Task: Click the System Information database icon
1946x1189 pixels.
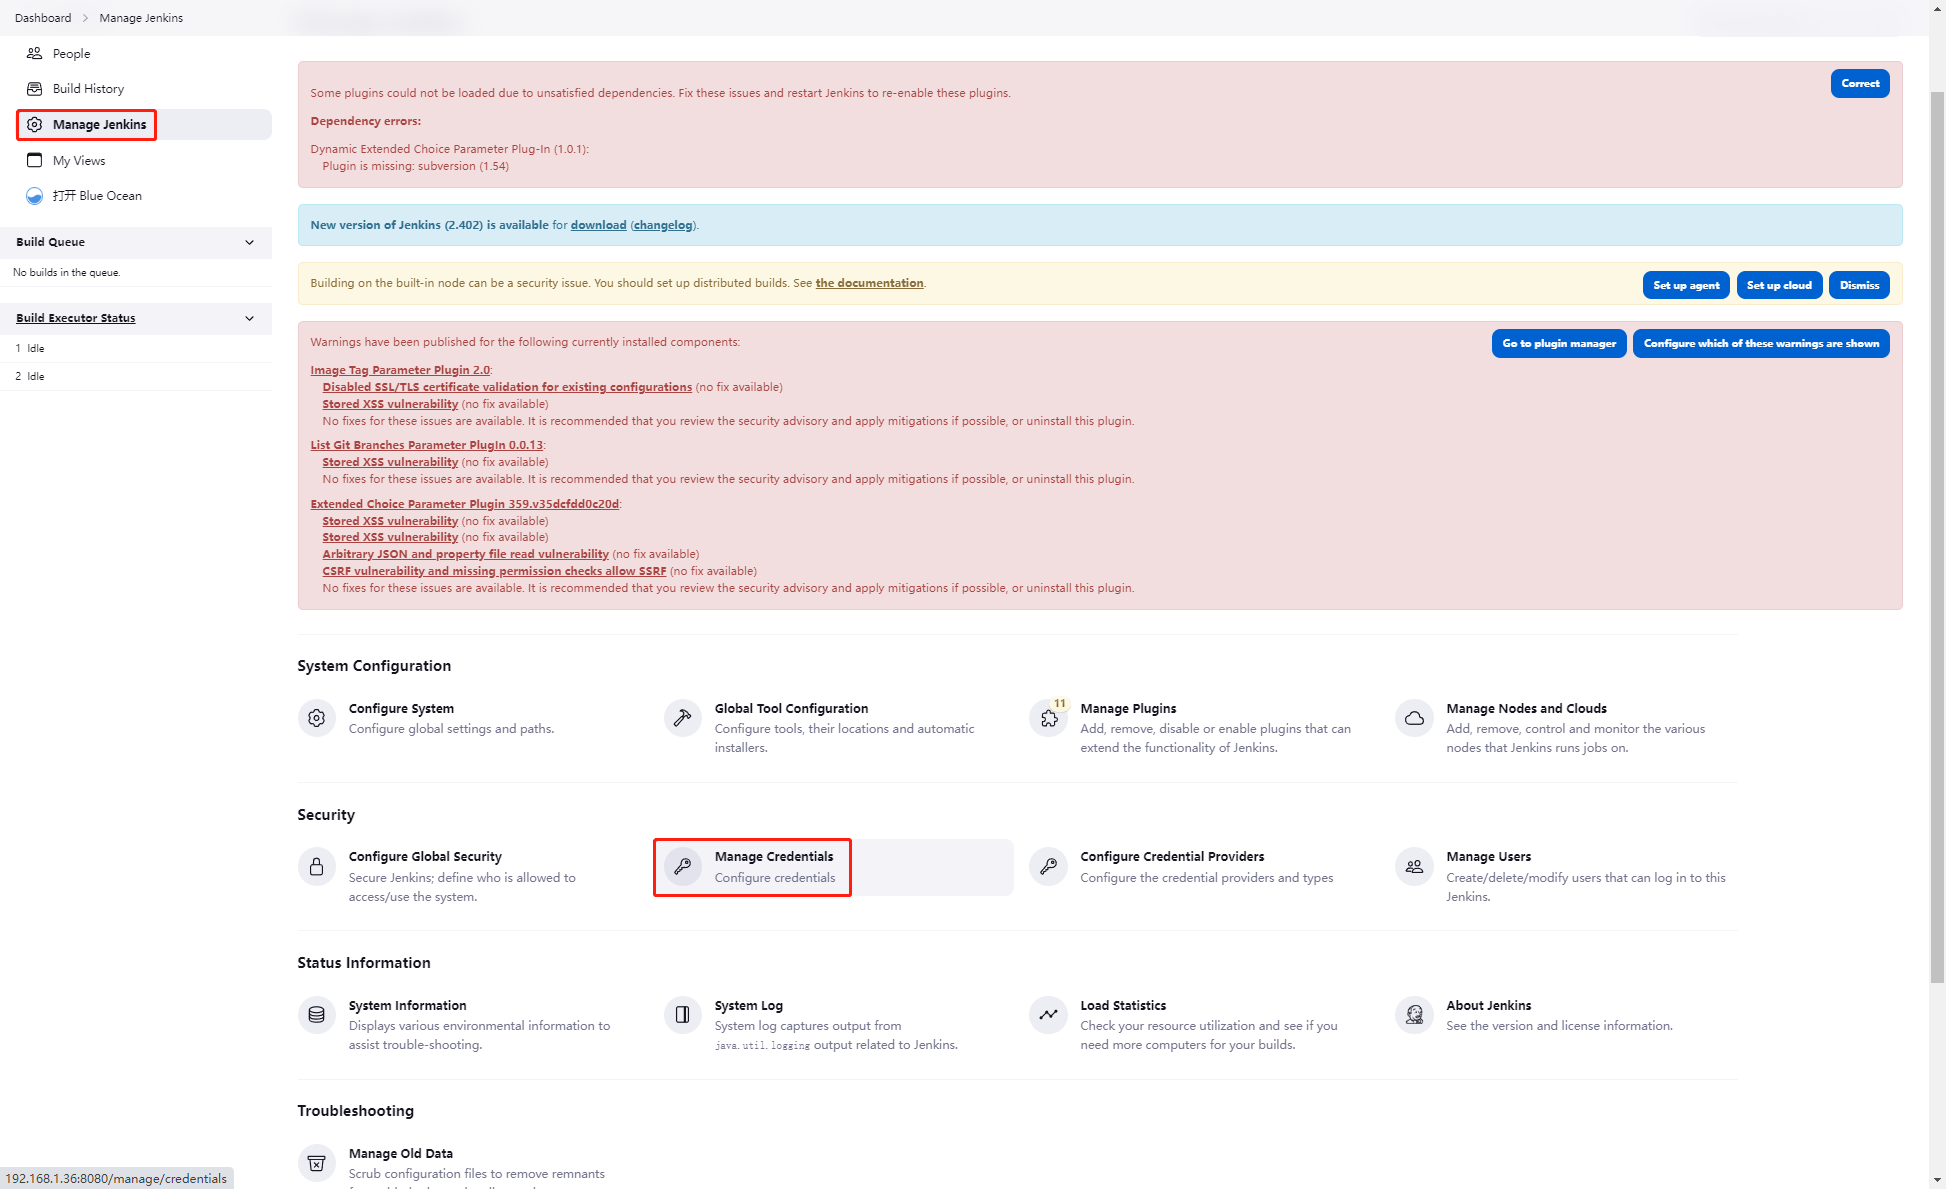Action: point(316,1015)
